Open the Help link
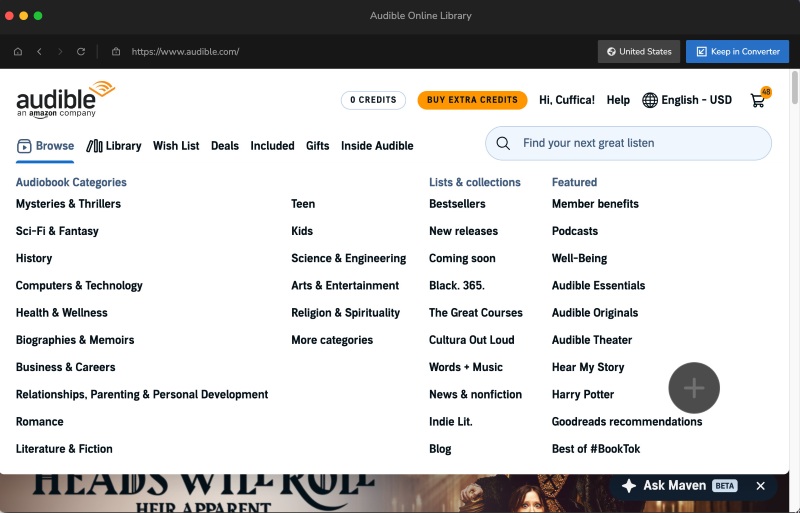Screen dimensions: 800x513 (x=618, y=100)
